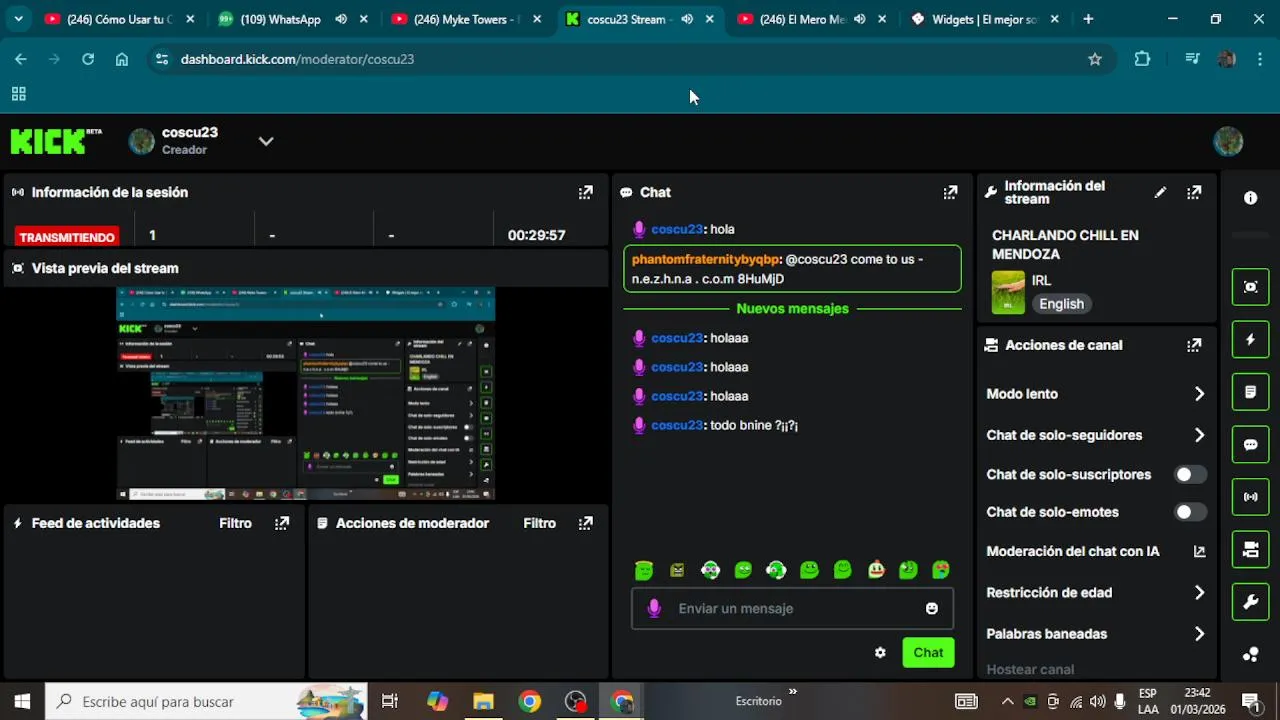Click the browser address bar URL
This screenshot has height=720, width=1280.
pos(297,59)
